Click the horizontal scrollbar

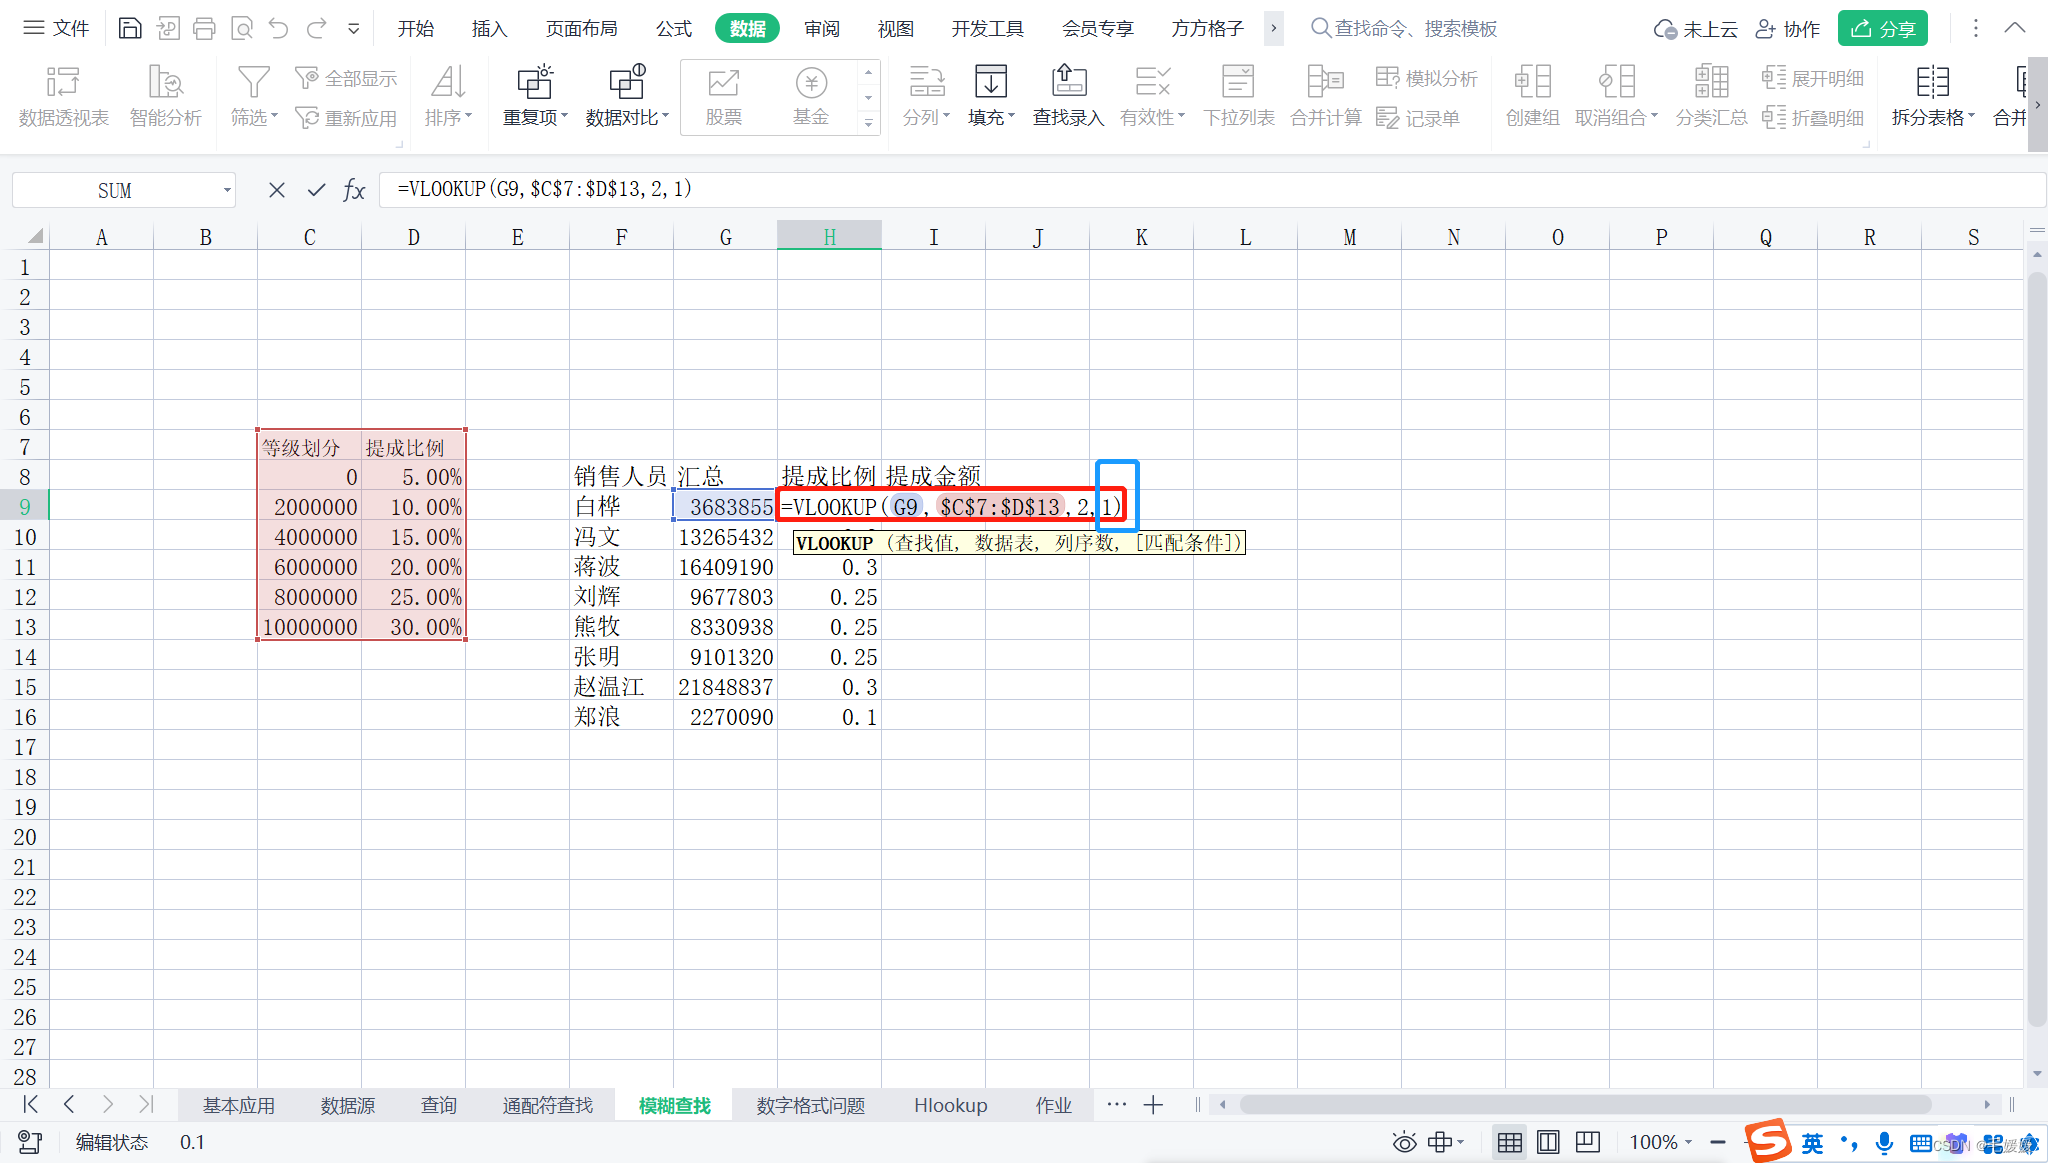pyautogui.click(x=1585, y=1104)
